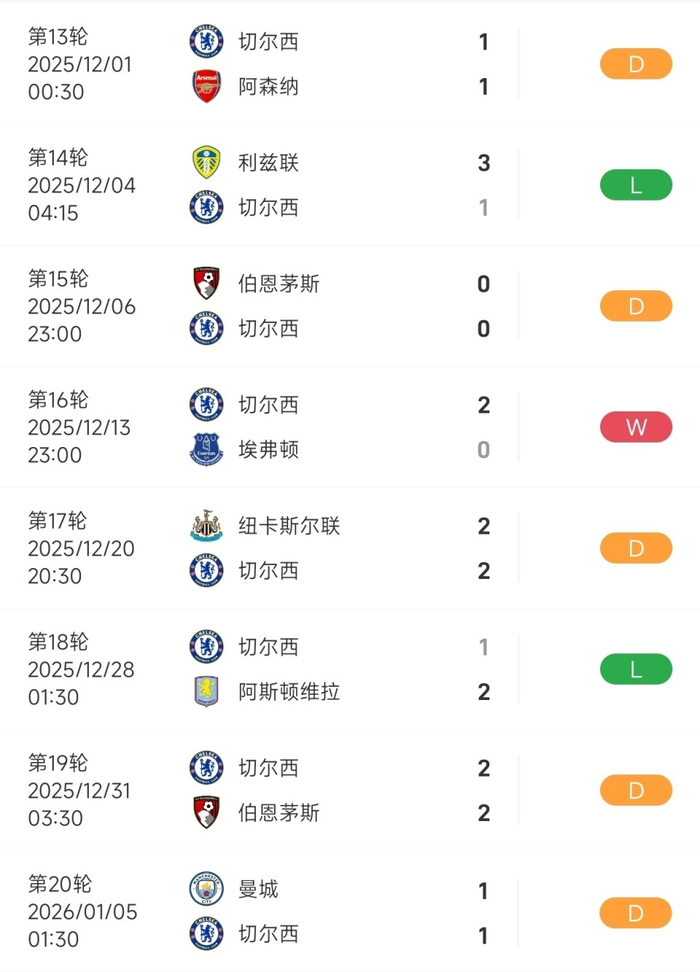Open team name 曼城
This screenshot has height=972, width=700.
(259, 889)
